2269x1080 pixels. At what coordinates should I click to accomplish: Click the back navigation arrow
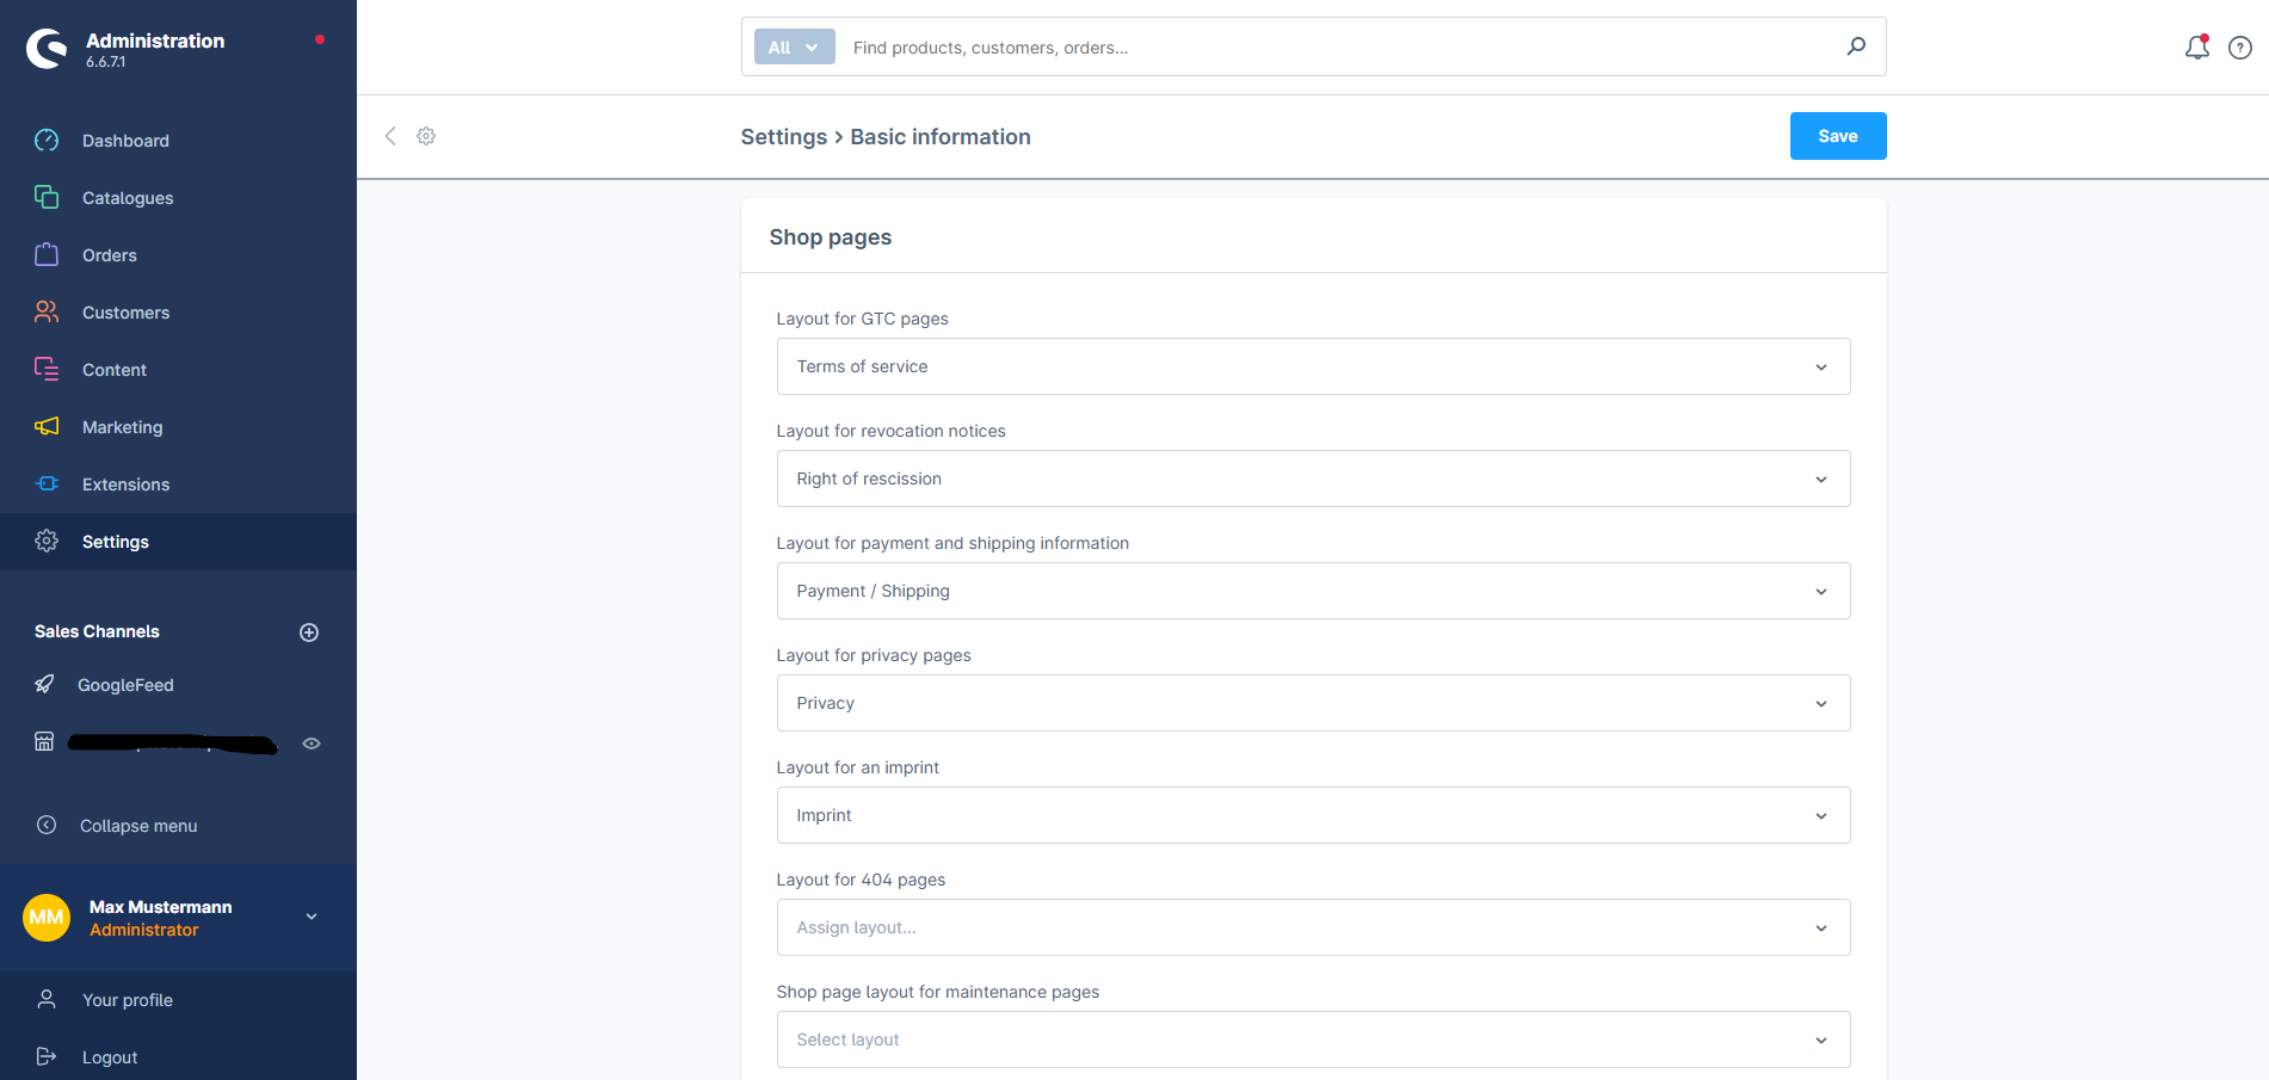coord(391,136)
